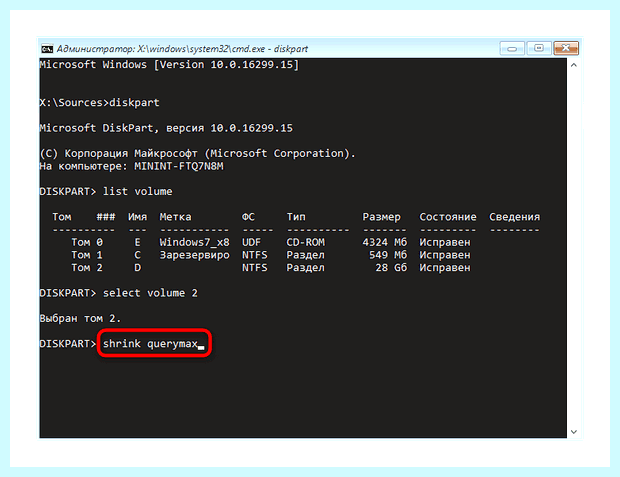Screen dimensions: 620x477
Task: Click the 'Том' column header
Action: 62,217
